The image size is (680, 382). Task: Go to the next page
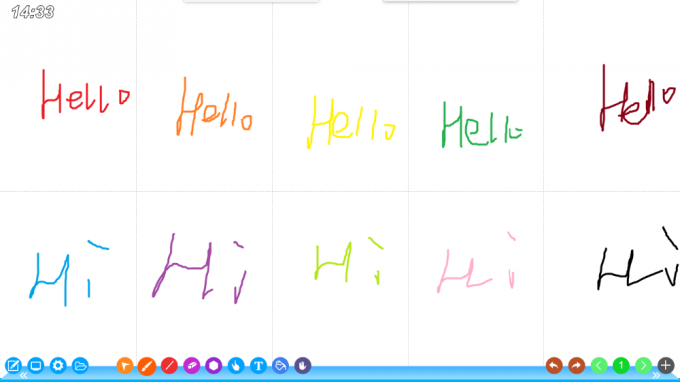click(644, 366)
